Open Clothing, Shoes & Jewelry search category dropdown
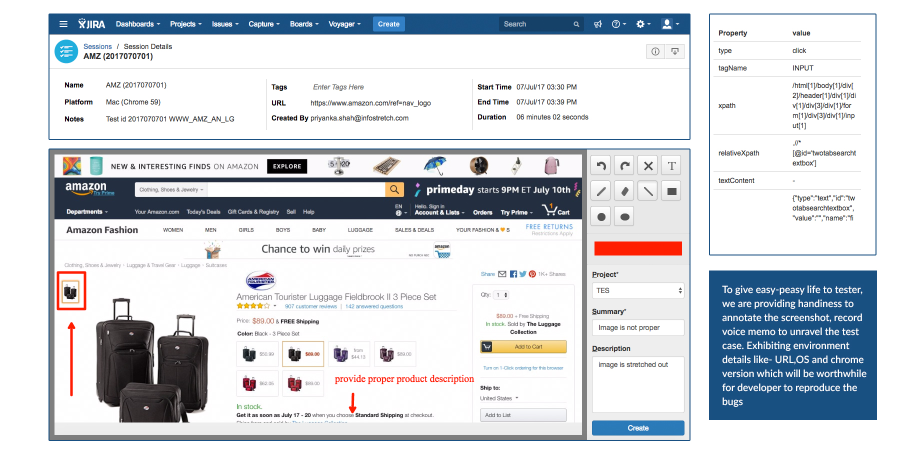The height and width of the screenshot is (450, 920). coord(171,190)
